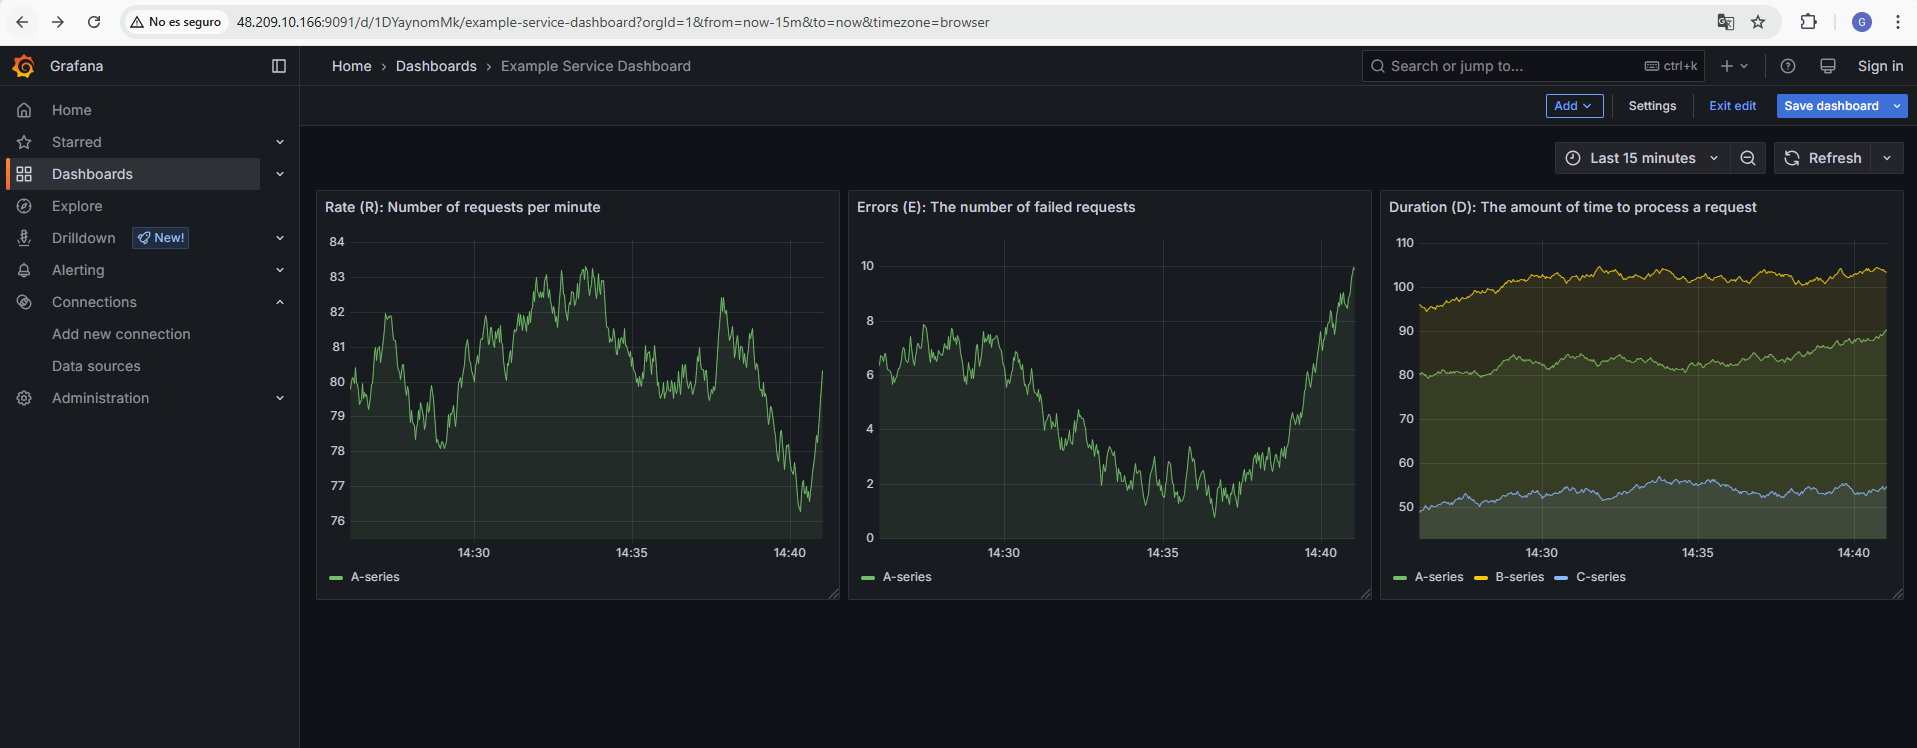Viewport: 1917px width, 748px height.
Task: Click the browser address bar URL
Action: (x=613, y=22)
